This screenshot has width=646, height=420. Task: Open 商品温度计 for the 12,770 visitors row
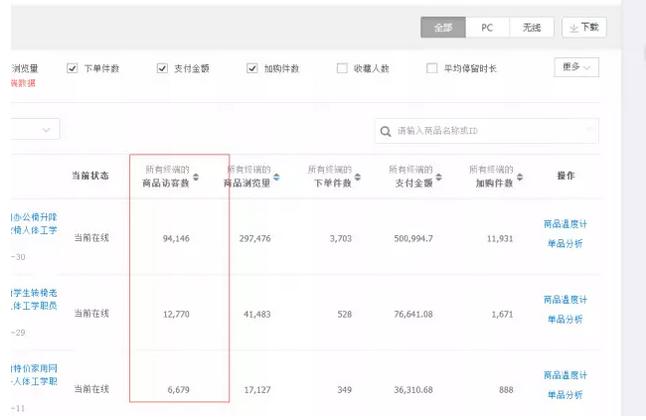point(565,300)
